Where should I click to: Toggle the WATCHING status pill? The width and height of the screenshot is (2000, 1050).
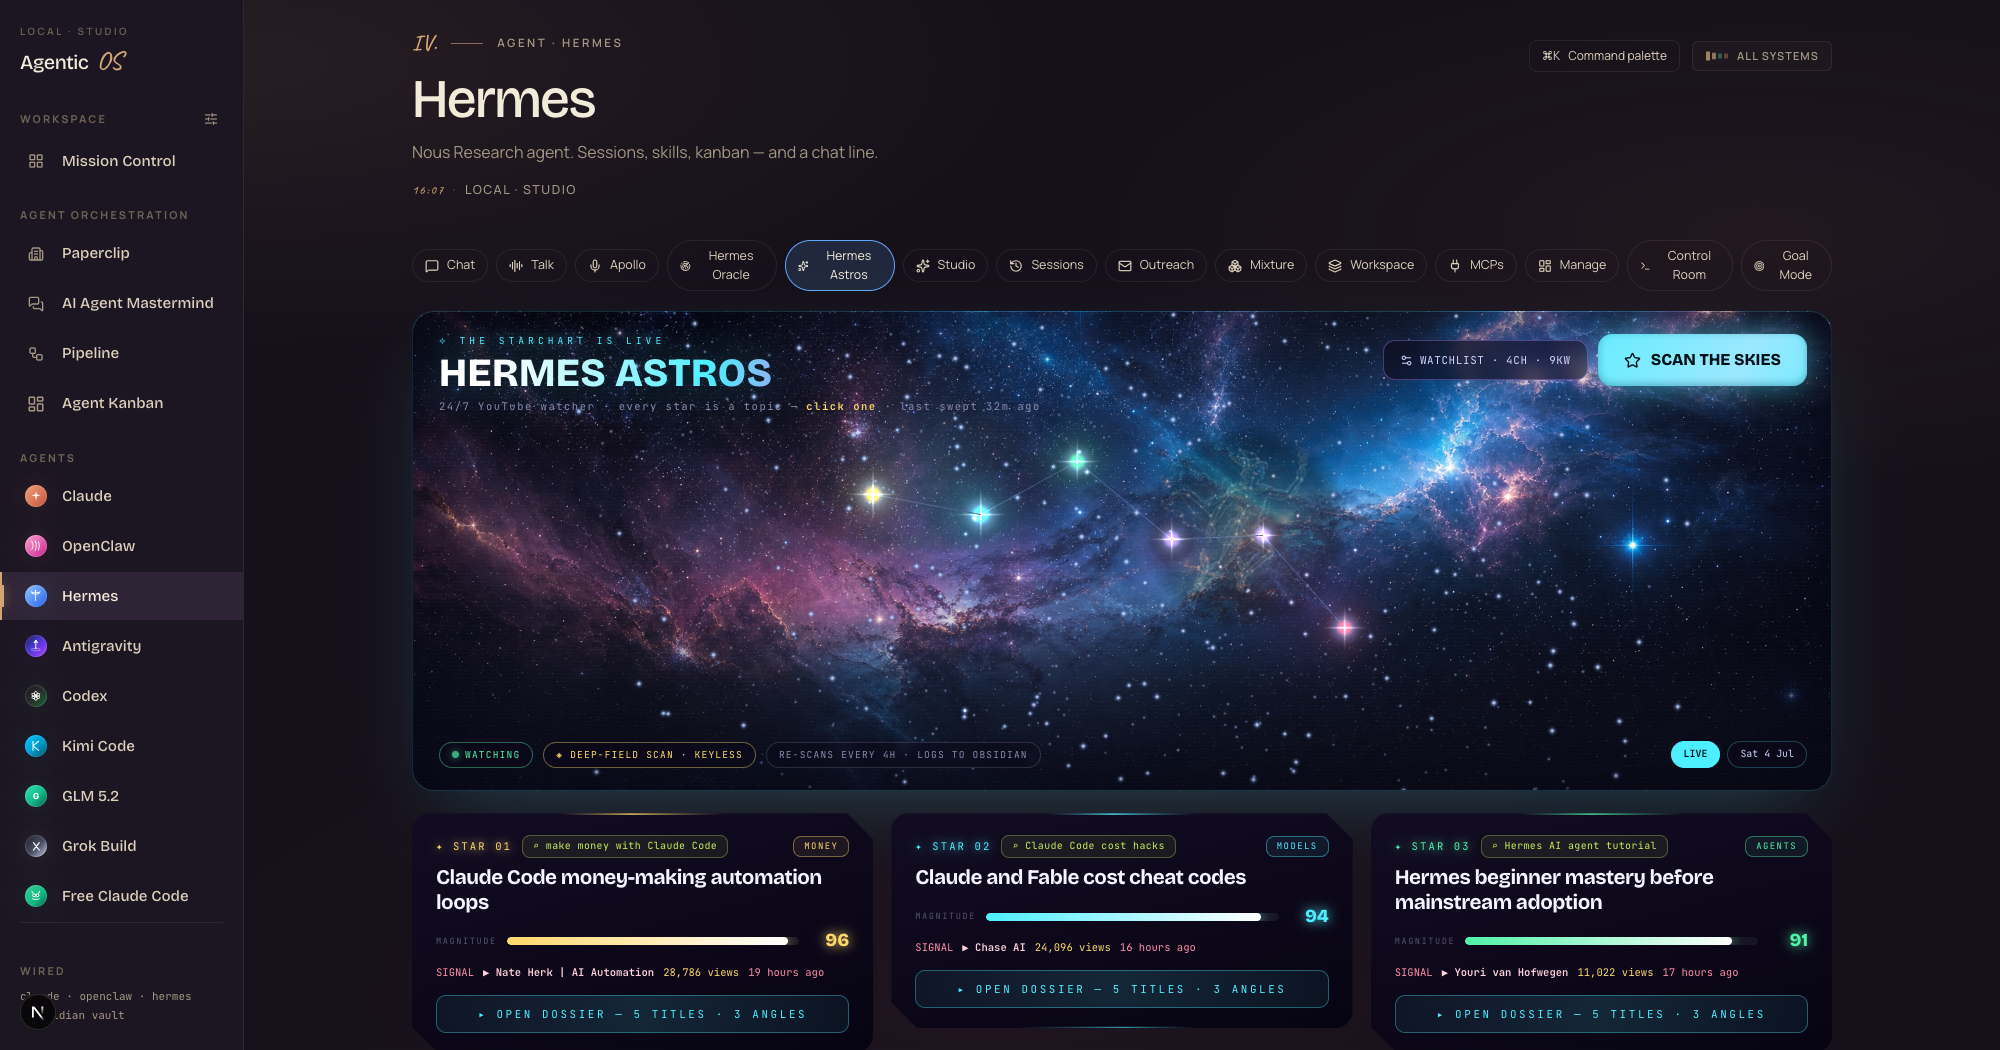pos(486,755)
